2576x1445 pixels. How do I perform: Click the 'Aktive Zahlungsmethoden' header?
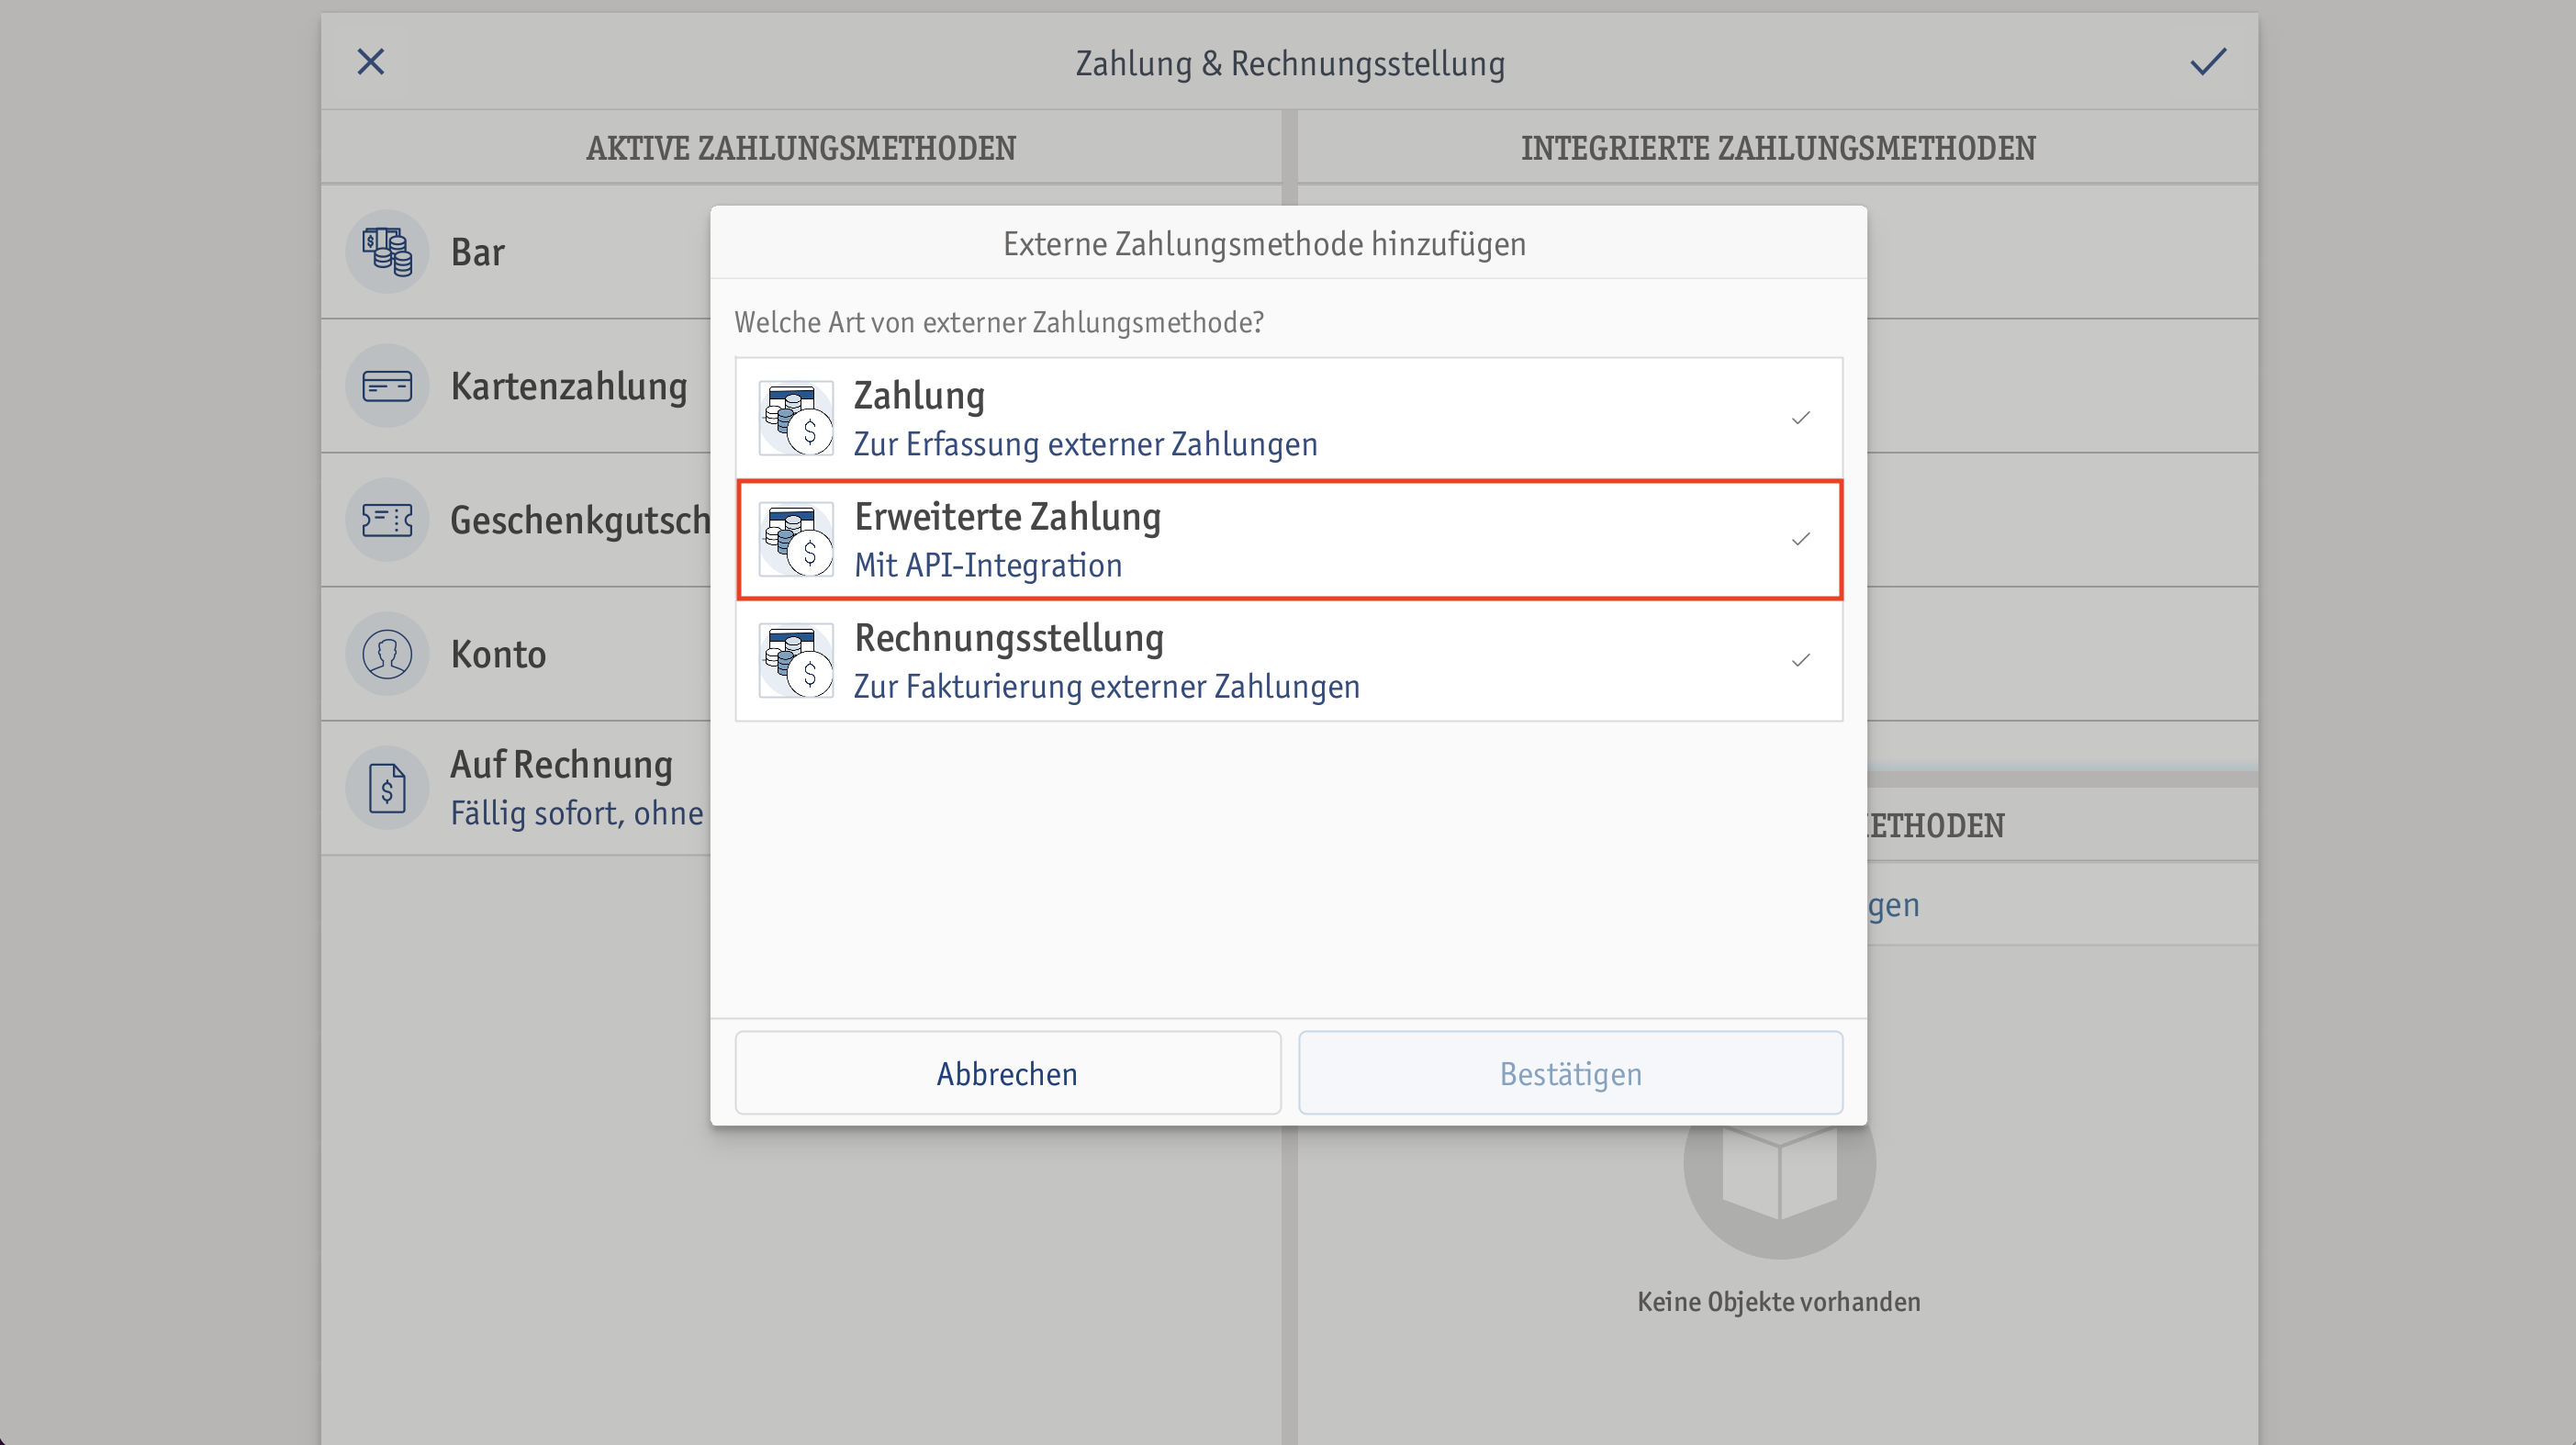click(x=801, y=148)
